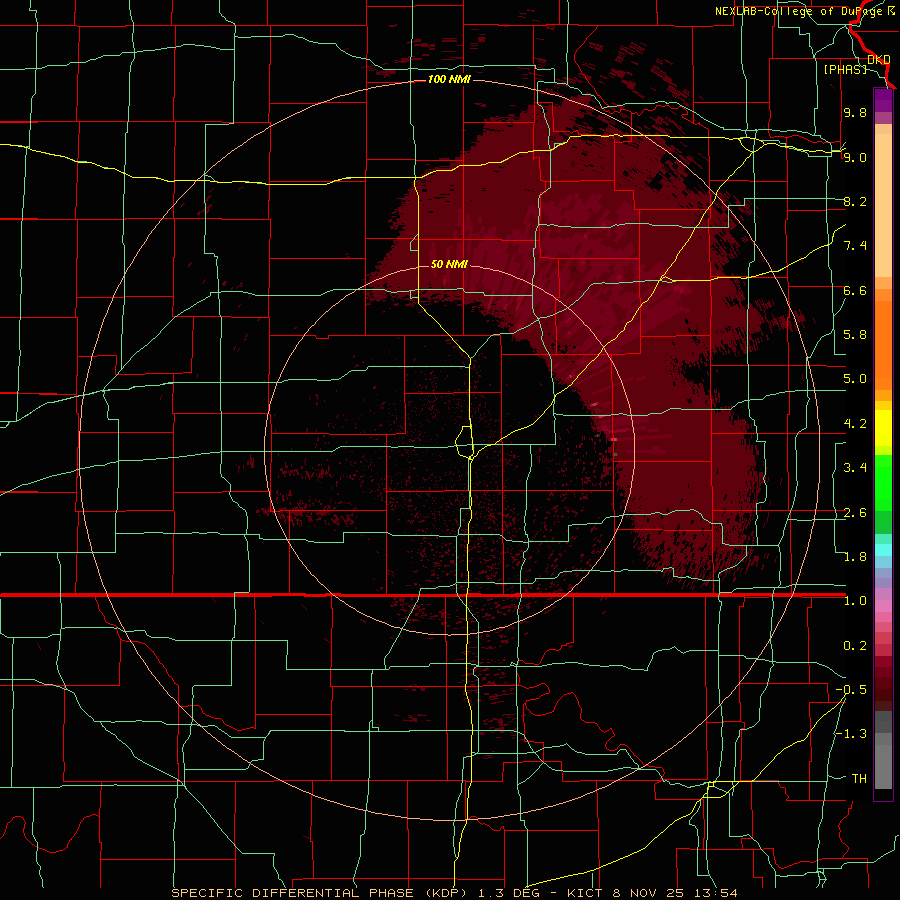Image resolution: width=900 pixels, height=900 pixels.
Task: Click the 9.8 value on the color scale
Action: tap(855, 112)
